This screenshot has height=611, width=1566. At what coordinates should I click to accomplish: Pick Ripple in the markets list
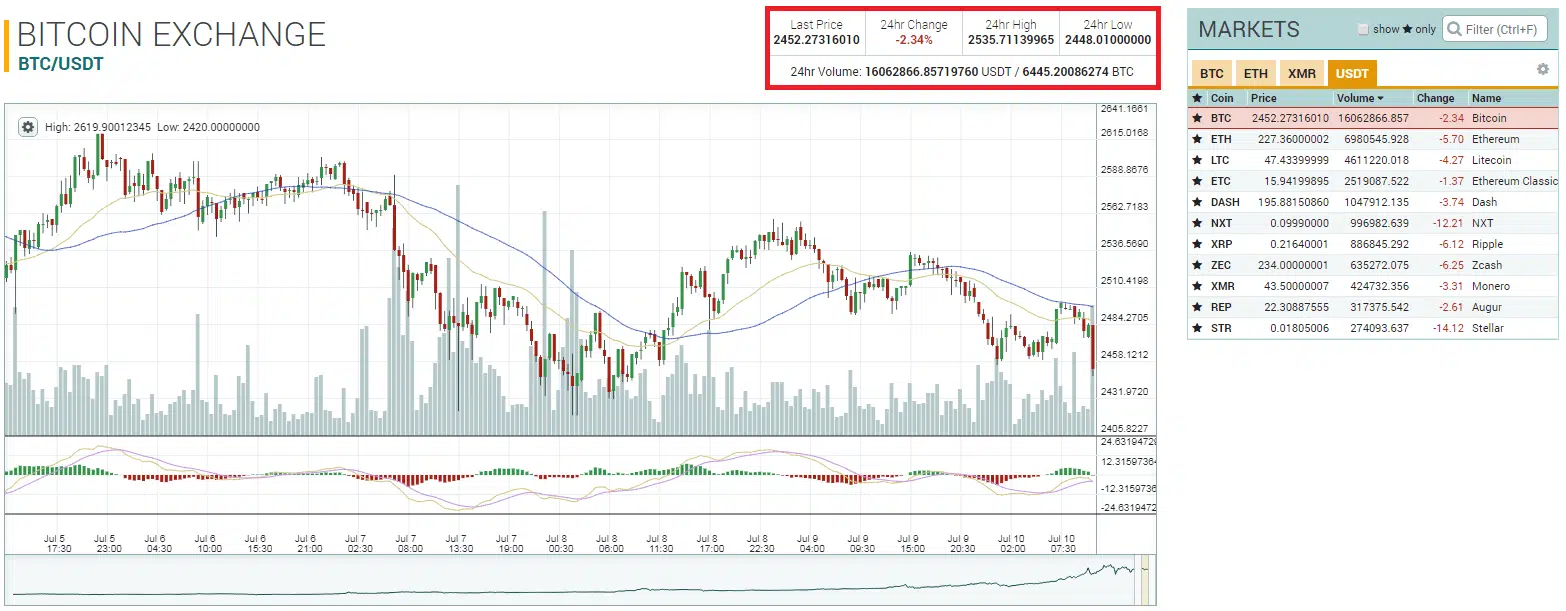(1487, 244)
